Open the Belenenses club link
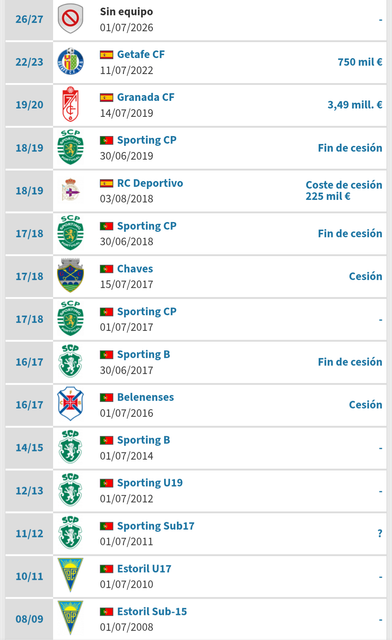Screen dimensions: 392x640 pyautogui.click(x=145, y=397)
